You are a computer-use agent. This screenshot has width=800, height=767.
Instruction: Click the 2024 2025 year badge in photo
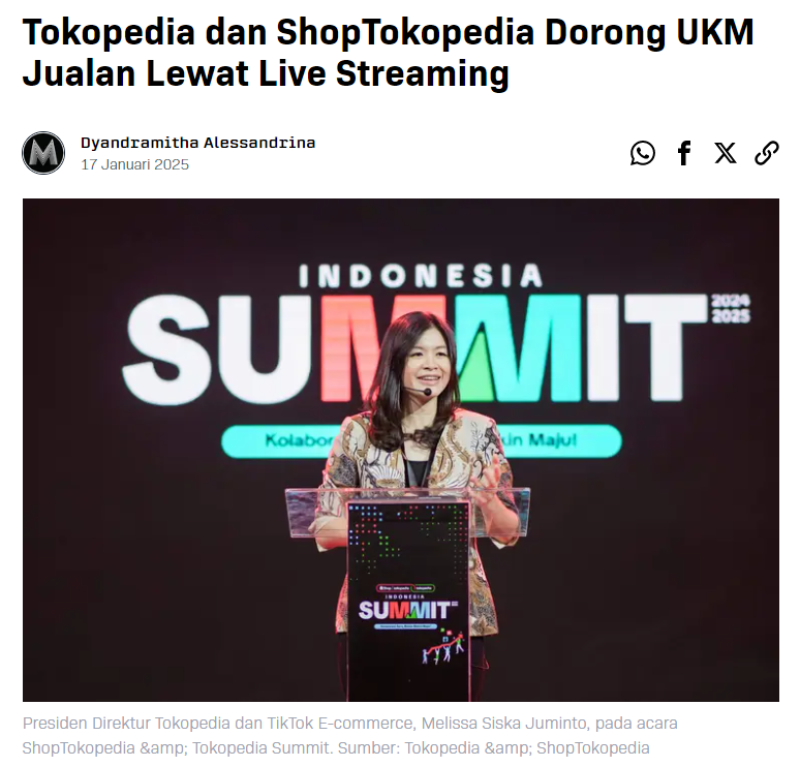click(x=730, y=309)
